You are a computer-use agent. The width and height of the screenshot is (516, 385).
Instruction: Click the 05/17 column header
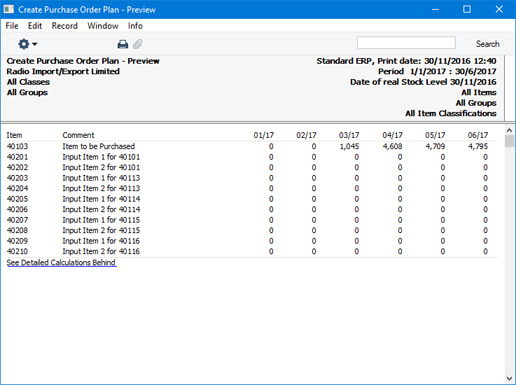pyautogui.click(x=435, y=135)
